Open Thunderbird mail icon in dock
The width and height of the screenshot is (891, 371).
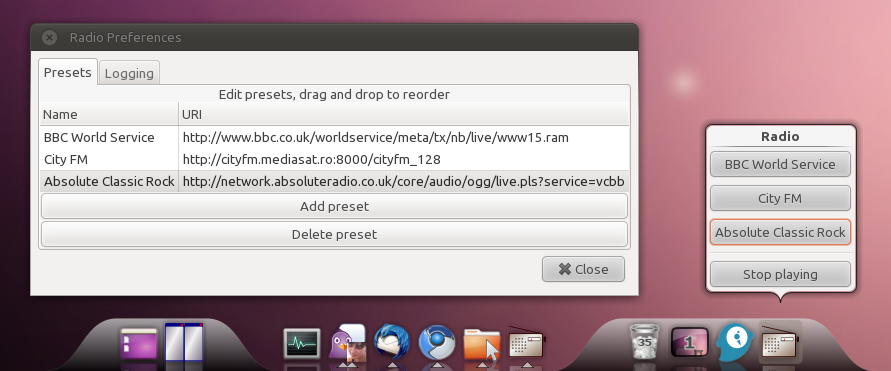click(x=392, y=342)
